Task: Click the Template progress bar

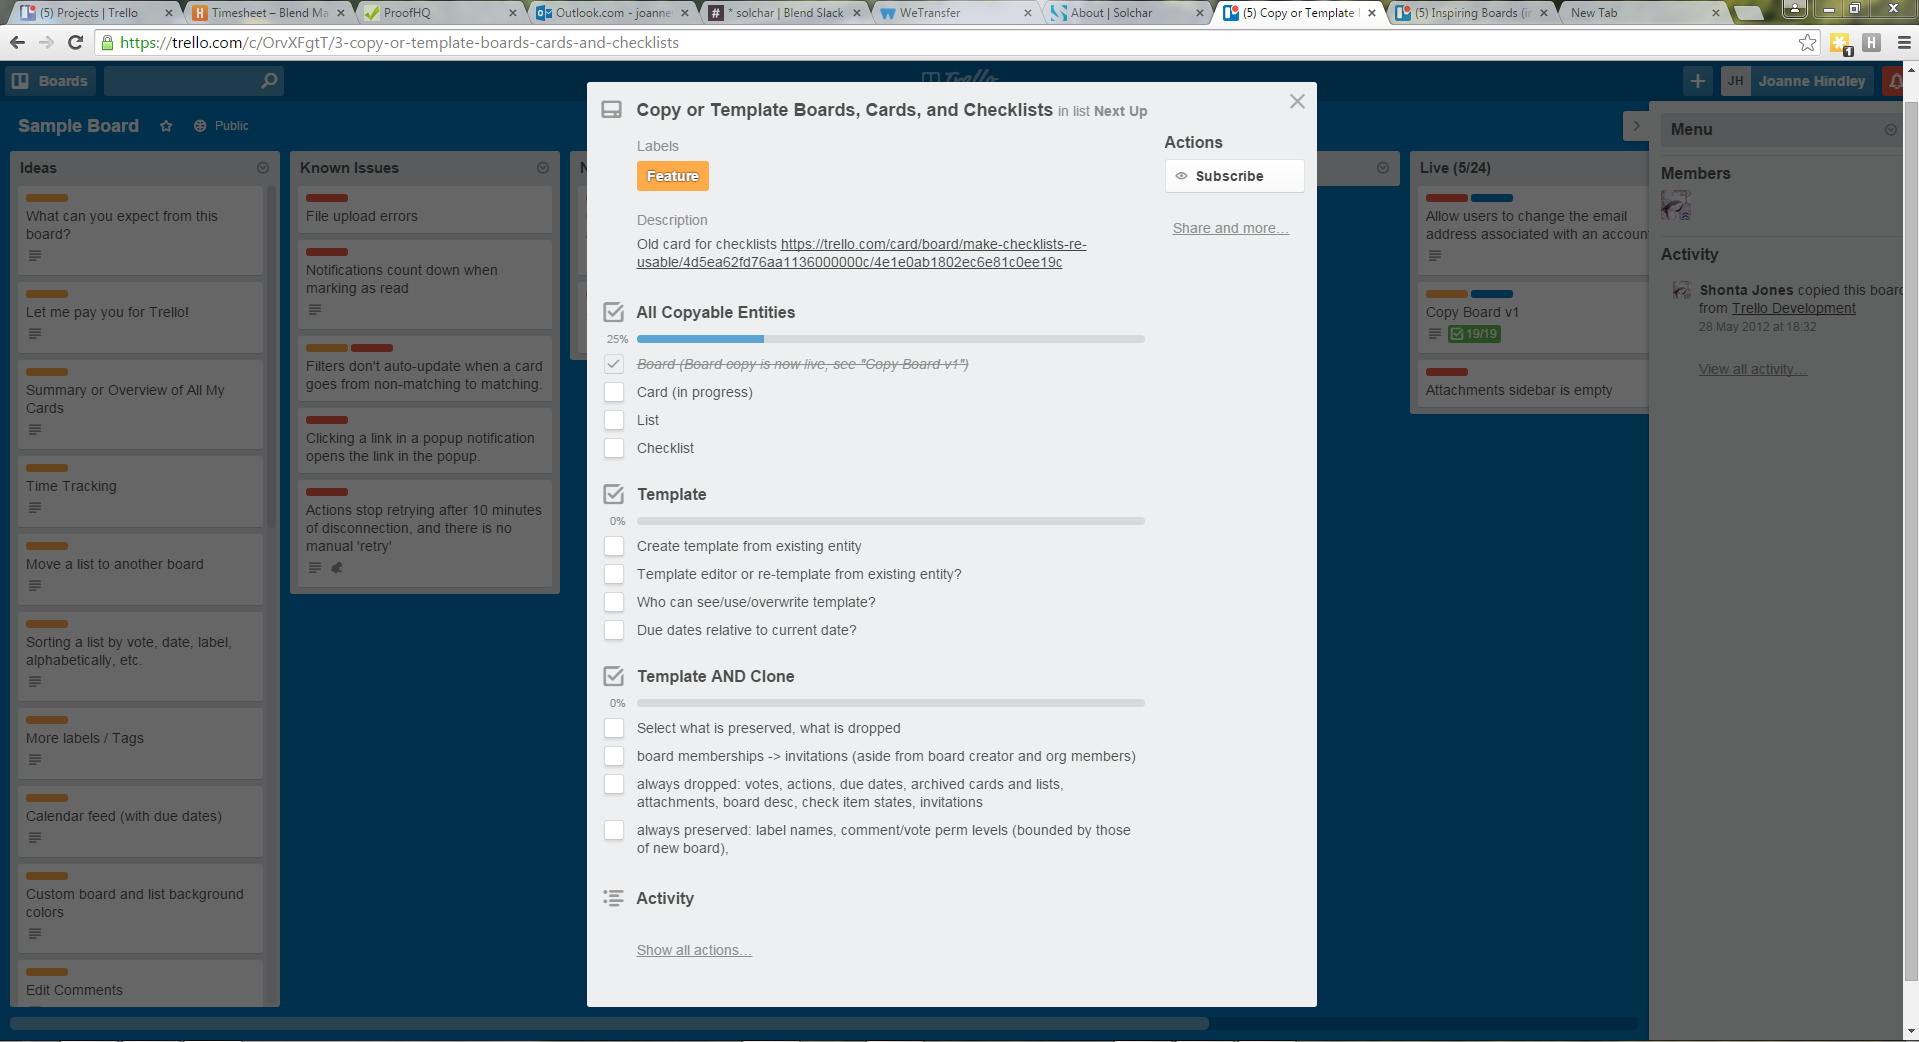Action: pos(890,521)
